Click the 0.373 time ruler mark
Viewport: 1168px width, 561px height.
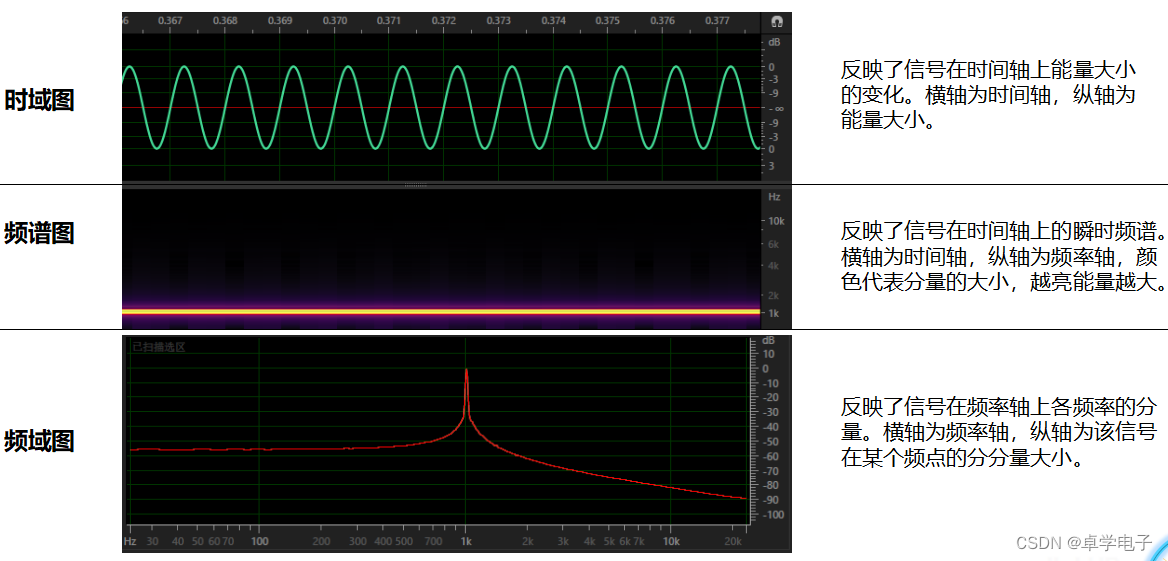[498, 21]
